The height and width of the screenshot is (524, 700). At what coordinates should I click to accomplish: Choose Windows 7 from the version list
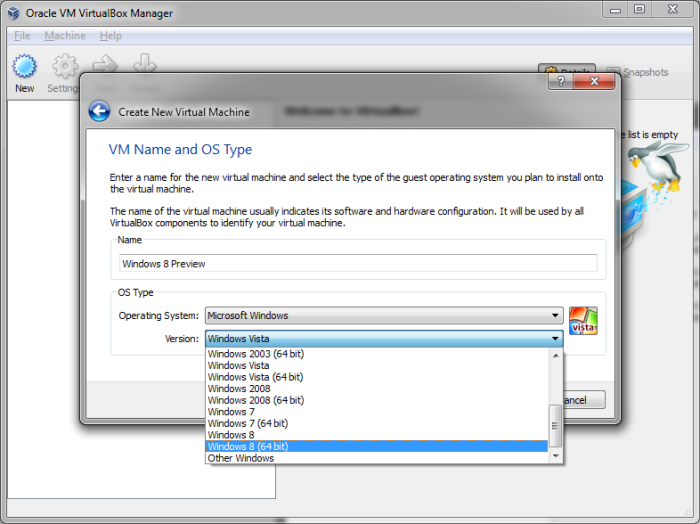pos(377,412)
